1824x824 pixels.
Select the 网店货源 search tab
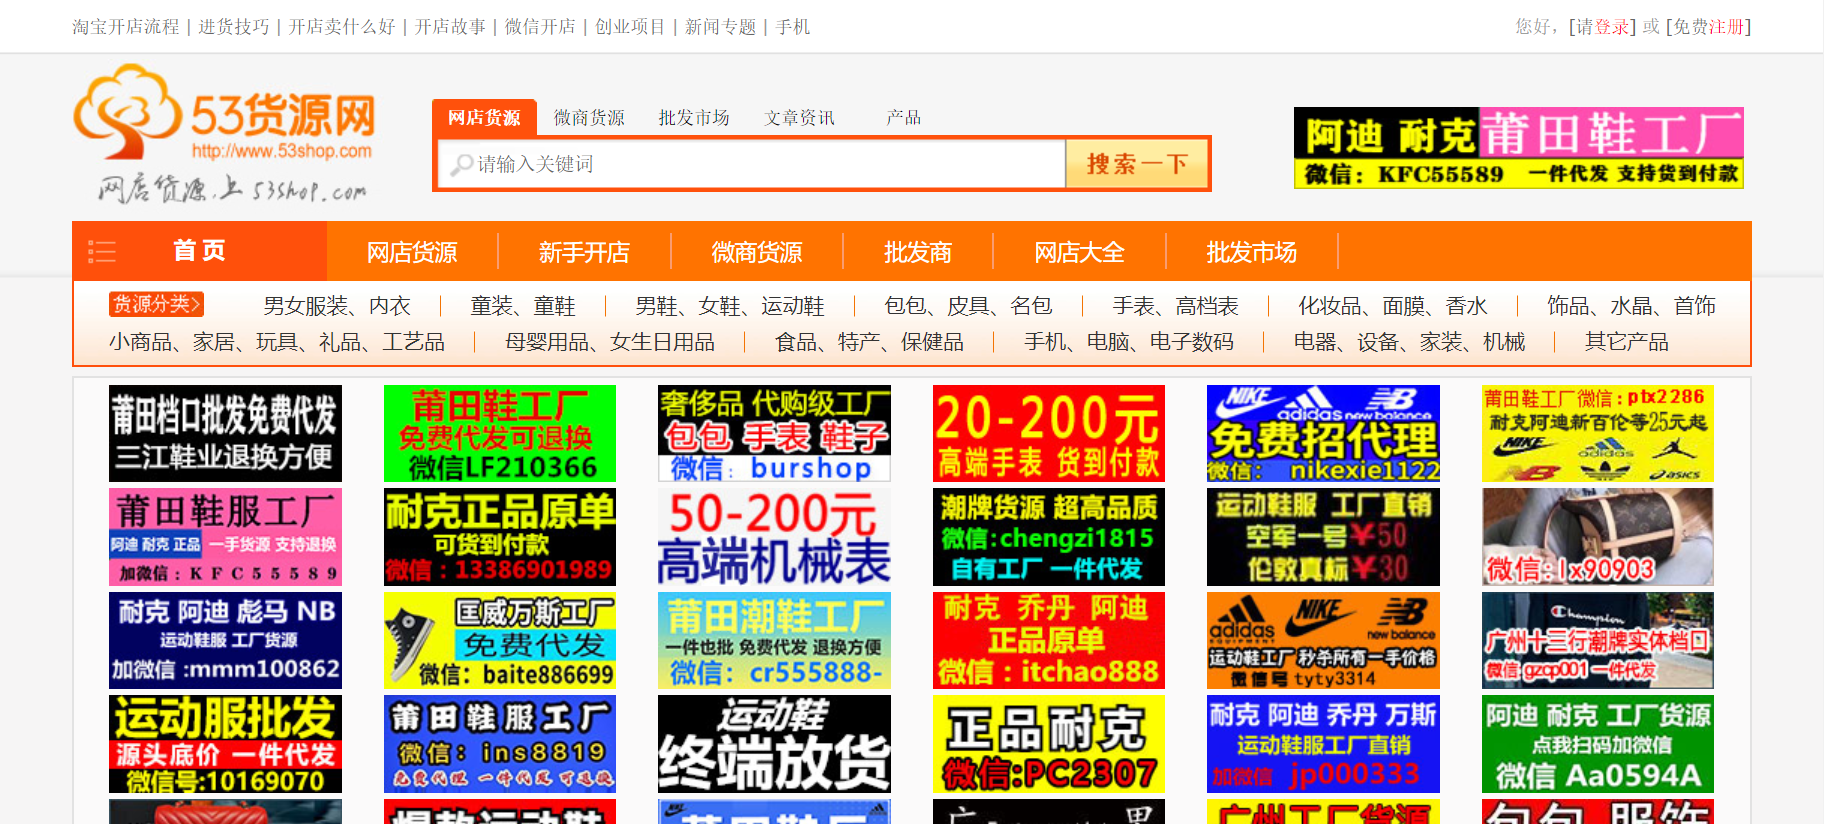coord(484,117)
